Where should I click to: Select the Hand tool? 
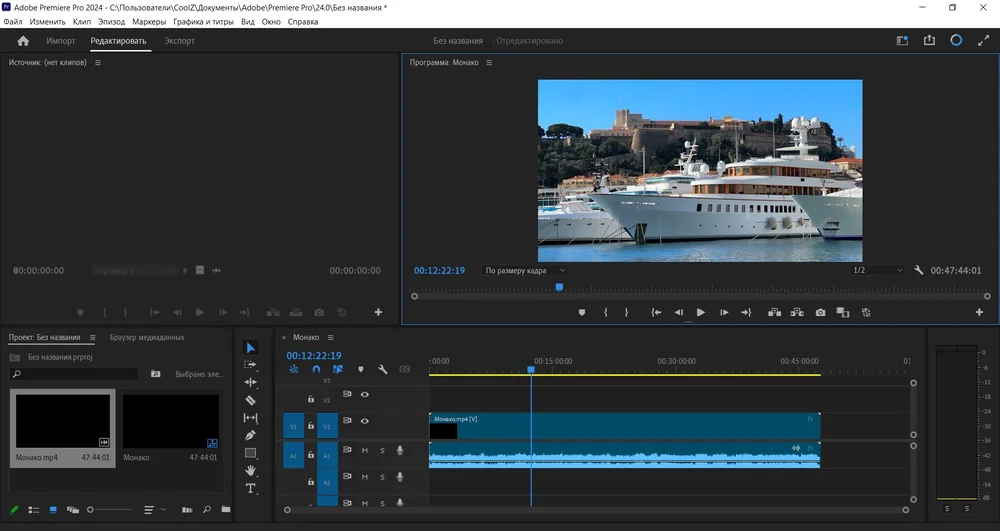(251, 470)
